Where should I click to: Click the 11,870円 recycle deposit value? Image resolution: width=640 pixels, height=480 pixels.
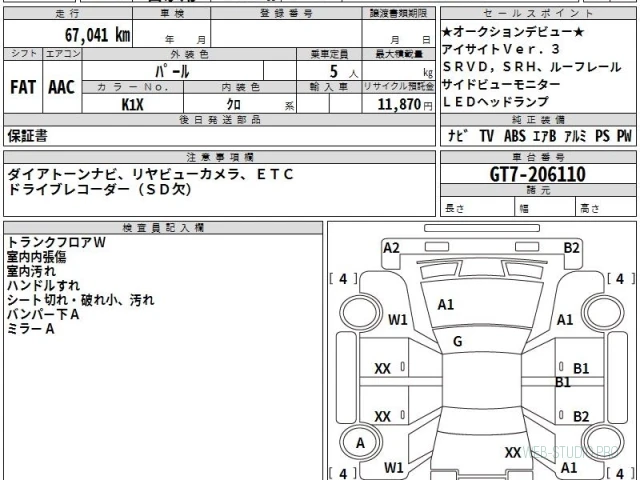tap(404, 104)
